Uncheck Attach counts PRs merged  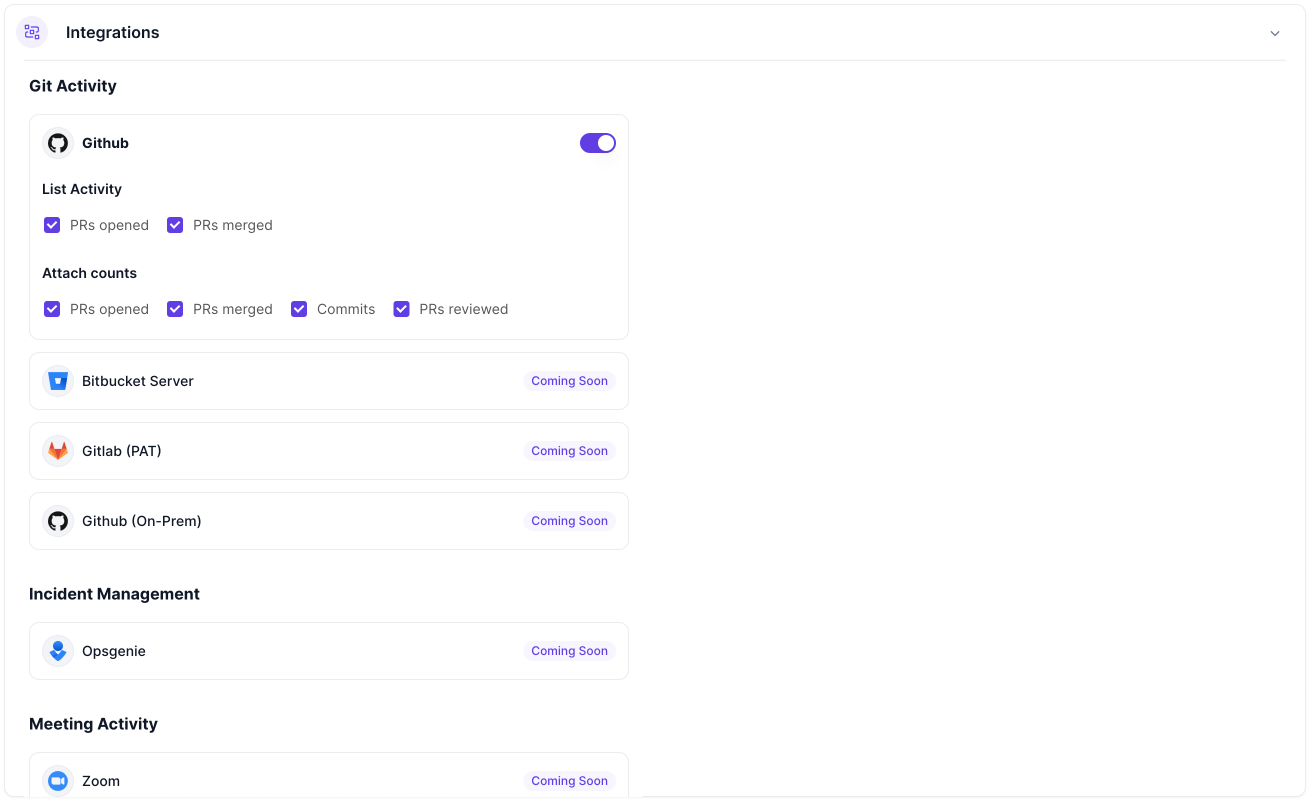tap(175, 309)
